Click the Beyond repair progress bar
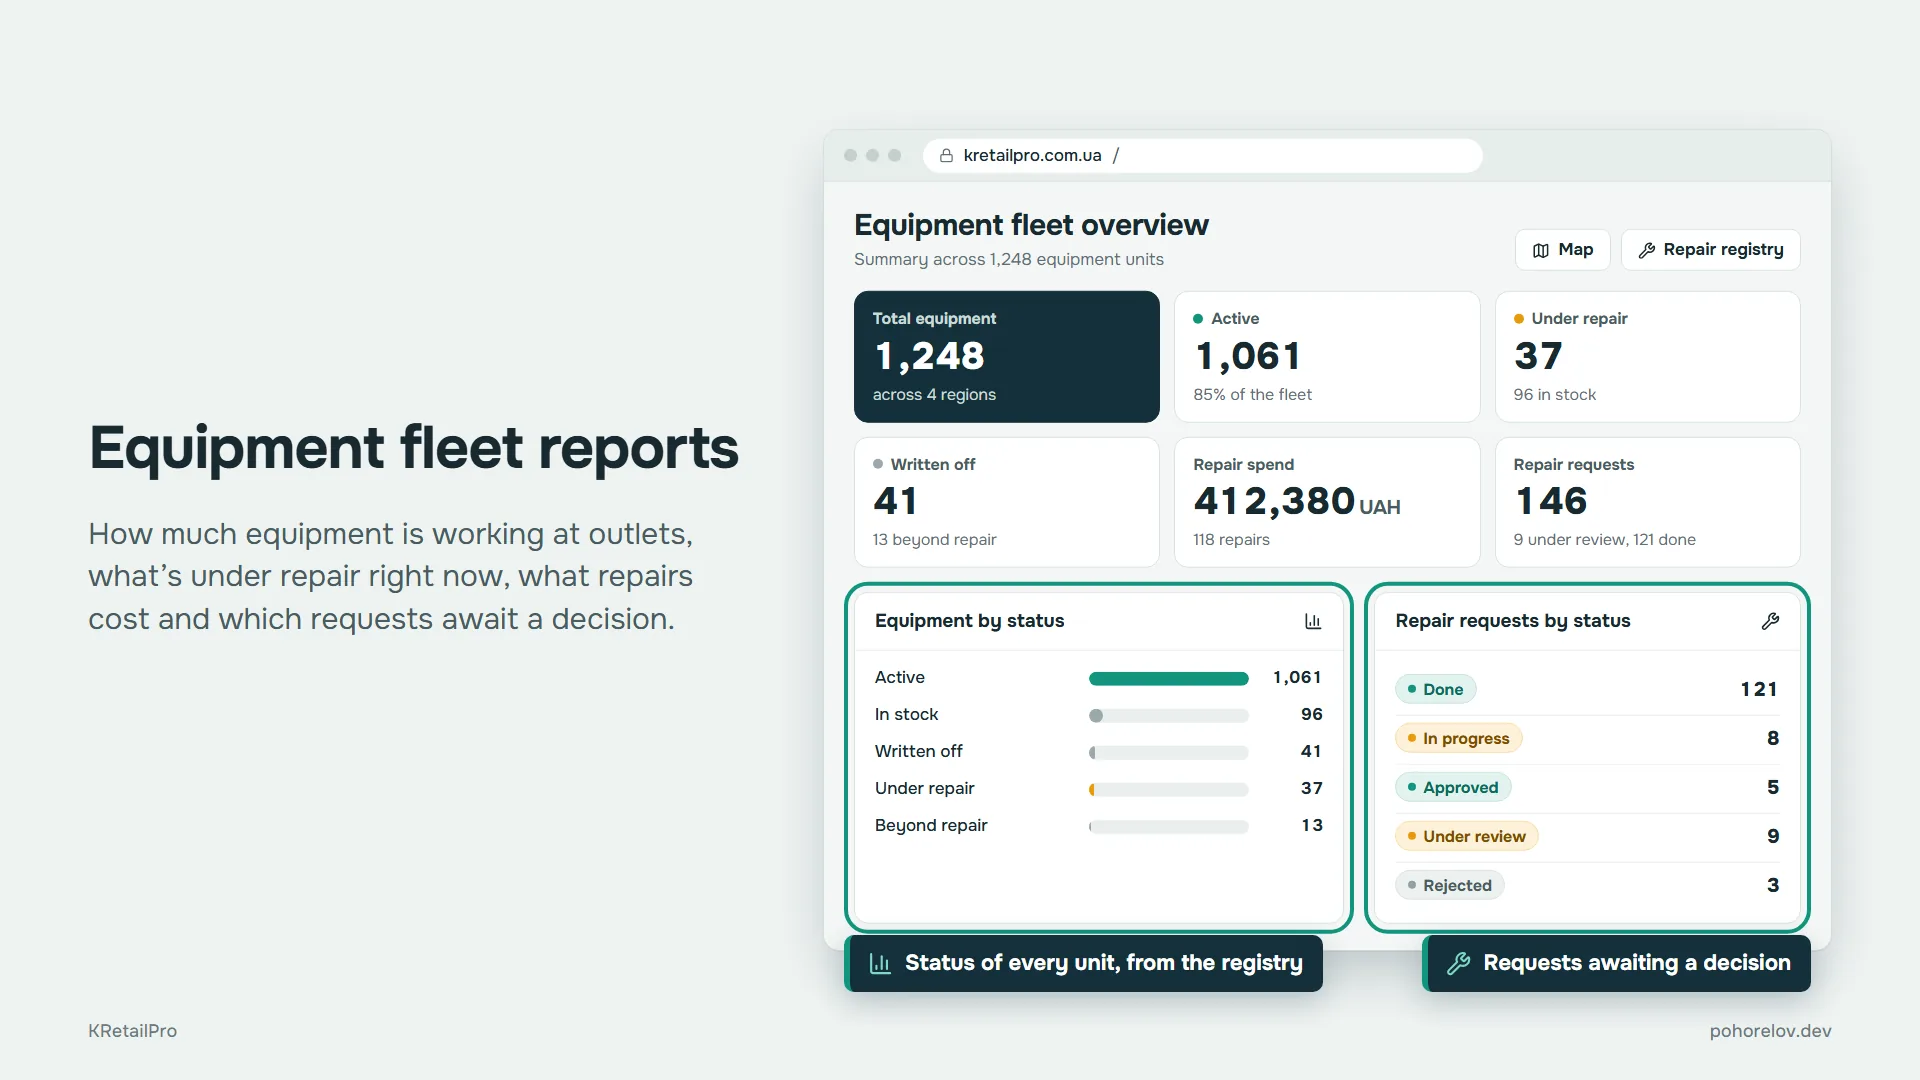Screen dimensions: 1920x1080 1168,827
